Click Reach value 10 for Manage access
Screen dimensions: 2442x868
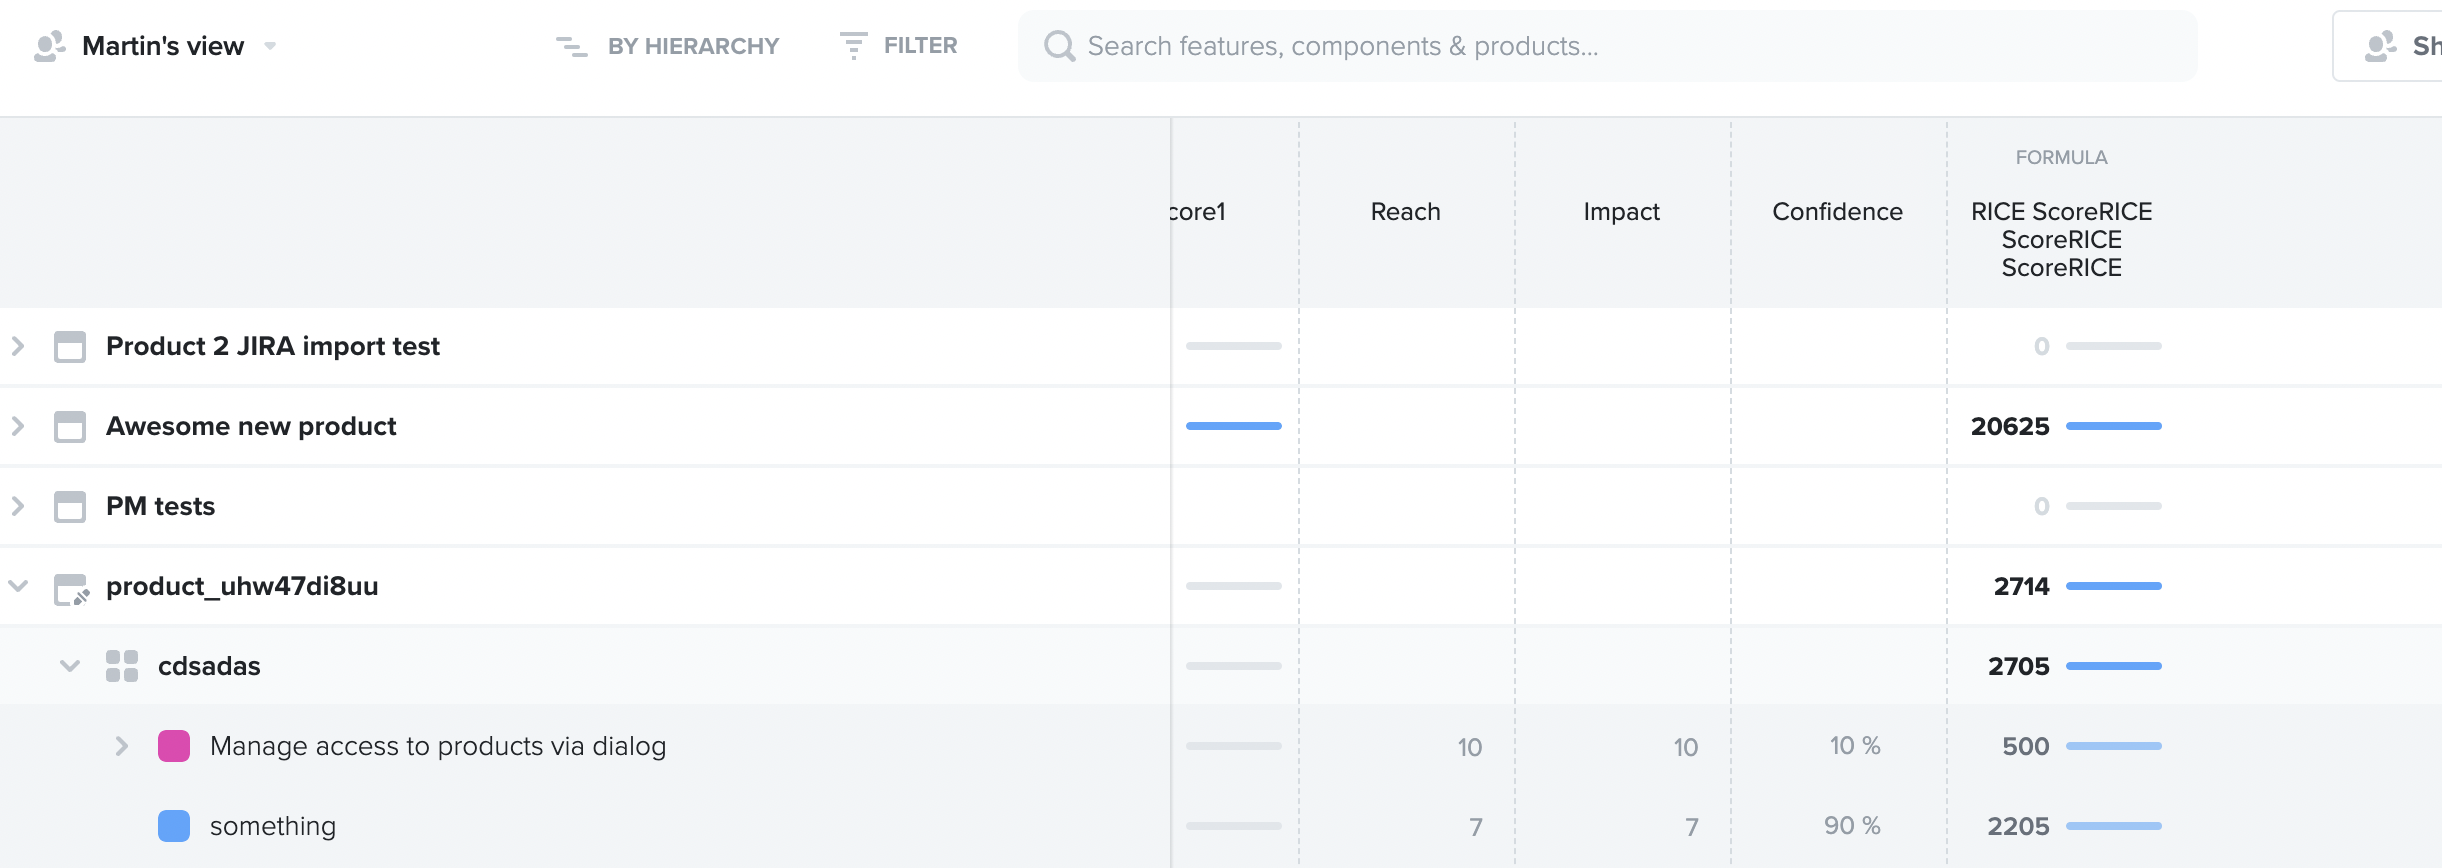click(x=1469, y=747)
